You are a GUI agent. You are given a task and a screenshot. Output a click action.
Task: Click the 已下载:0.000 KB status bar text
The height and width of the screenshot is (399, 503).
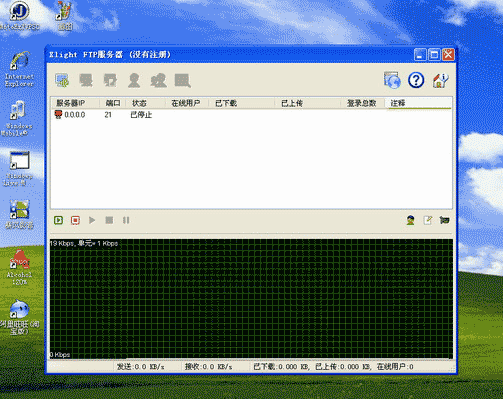281,367
